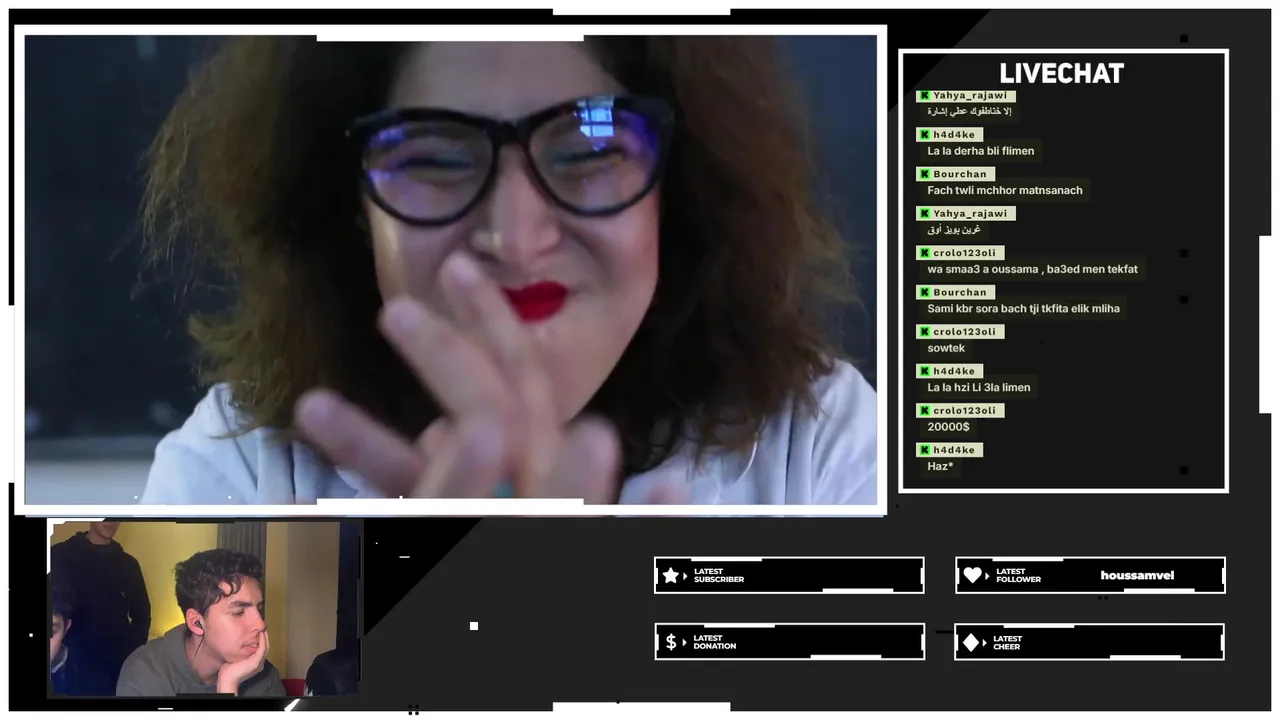
Task: Select the chat message 'sowtek'
Action: click(946, 348)
